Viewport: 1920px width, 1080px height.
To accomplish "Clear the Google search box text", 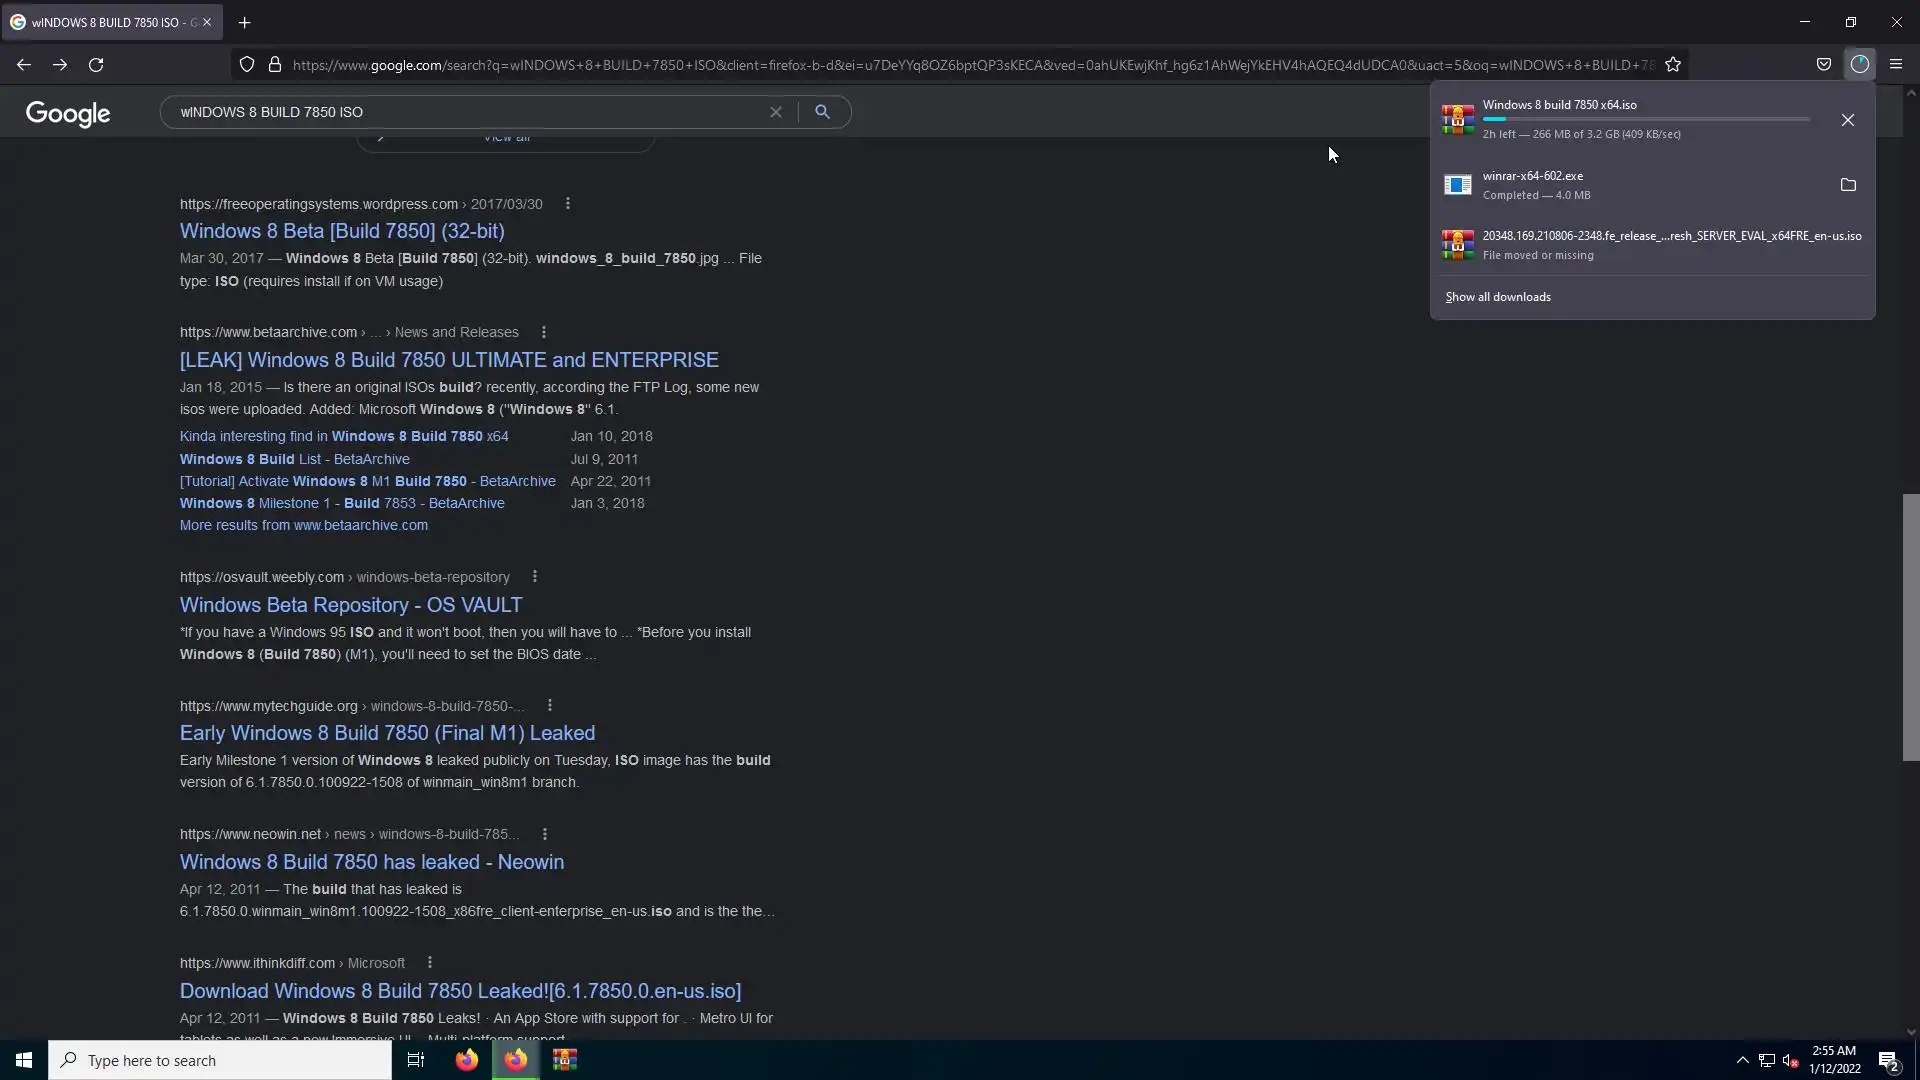I will 775,112.
